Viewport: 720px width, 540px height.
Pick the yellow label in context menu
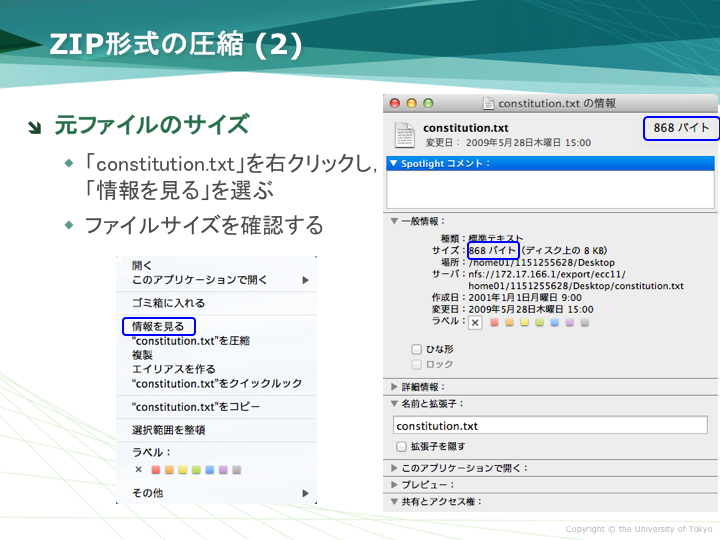[183, 470]
